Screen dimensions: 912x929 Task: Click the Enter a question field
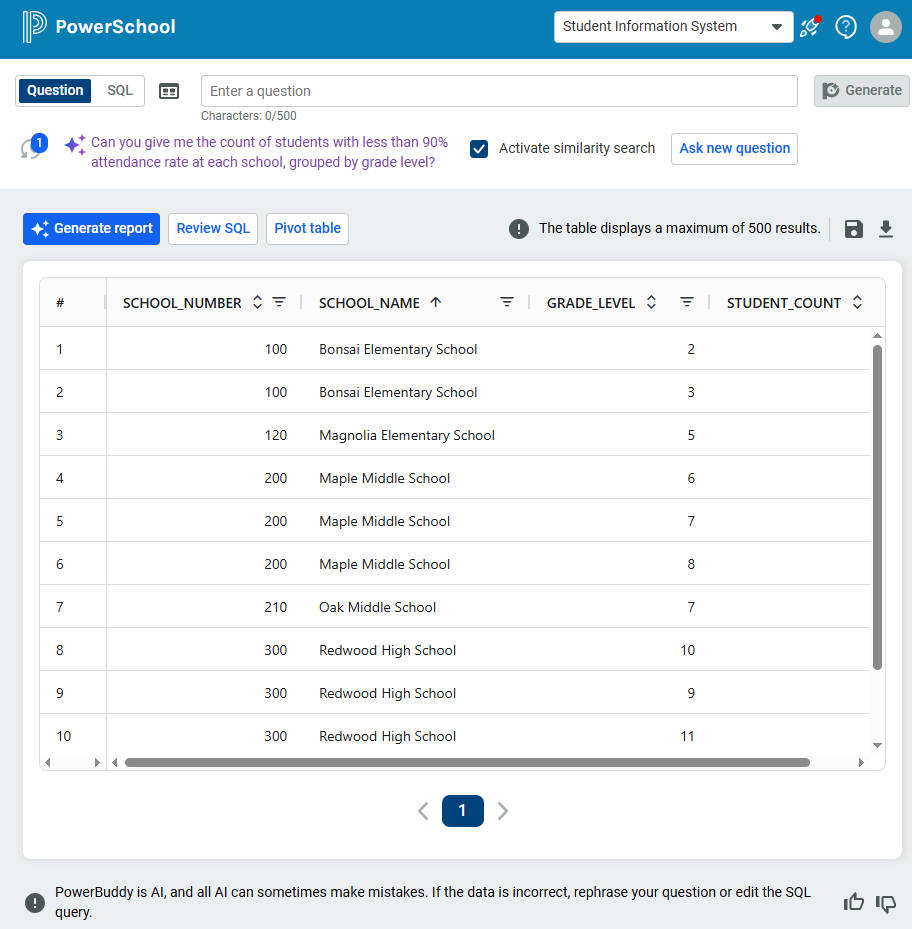(x=499, y=91)
